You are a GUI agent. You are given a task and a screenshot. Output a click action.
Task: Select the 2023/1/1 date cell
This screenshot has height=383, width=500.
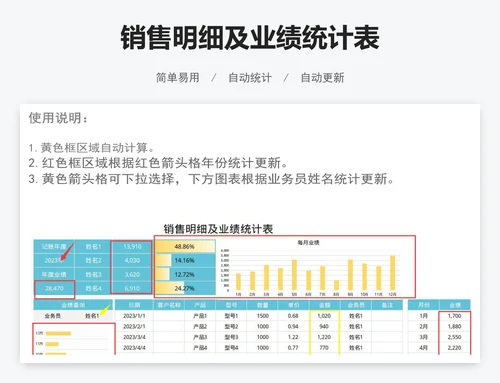(134, 316)
